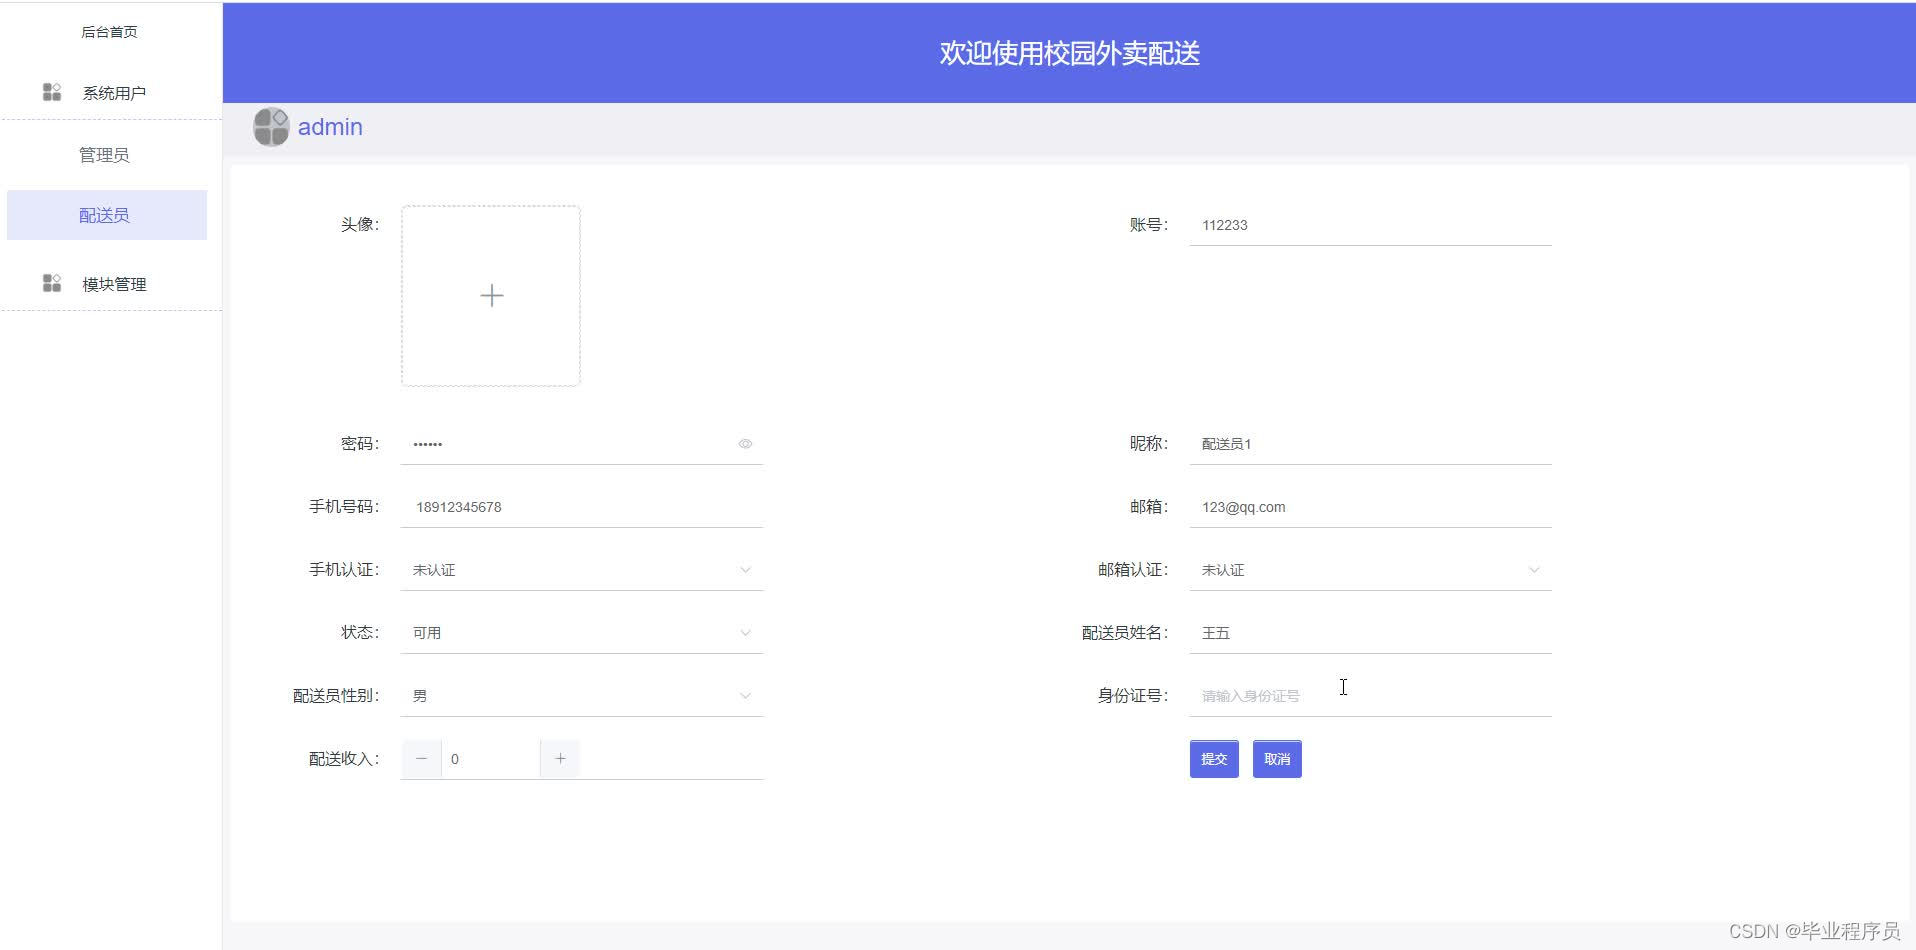Click the 欢迎使用校园外卖配送 header title
Image resolution: width=1916 pixels, height=950 pixels.
[x=1069, y=53]
